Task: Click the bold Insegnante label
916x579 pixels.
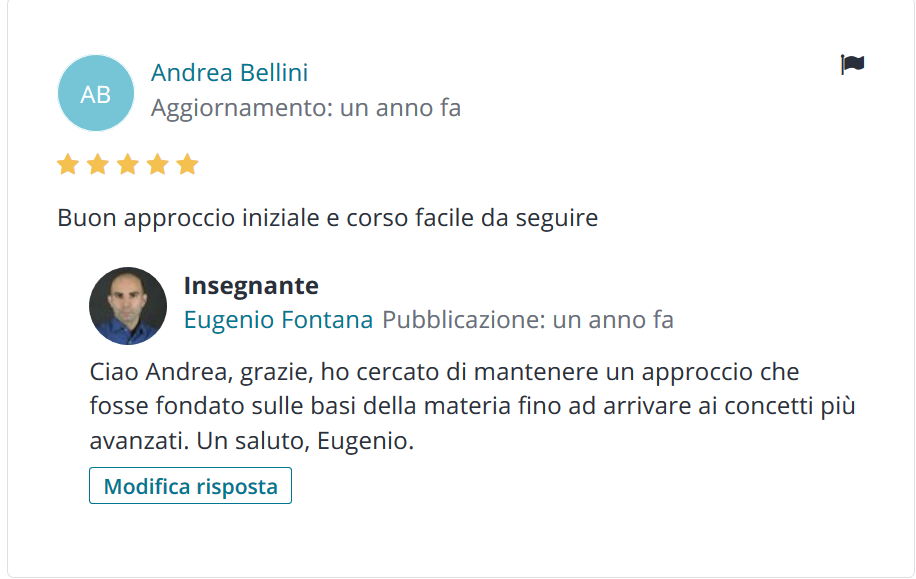Action: click(x=251, y=286)
